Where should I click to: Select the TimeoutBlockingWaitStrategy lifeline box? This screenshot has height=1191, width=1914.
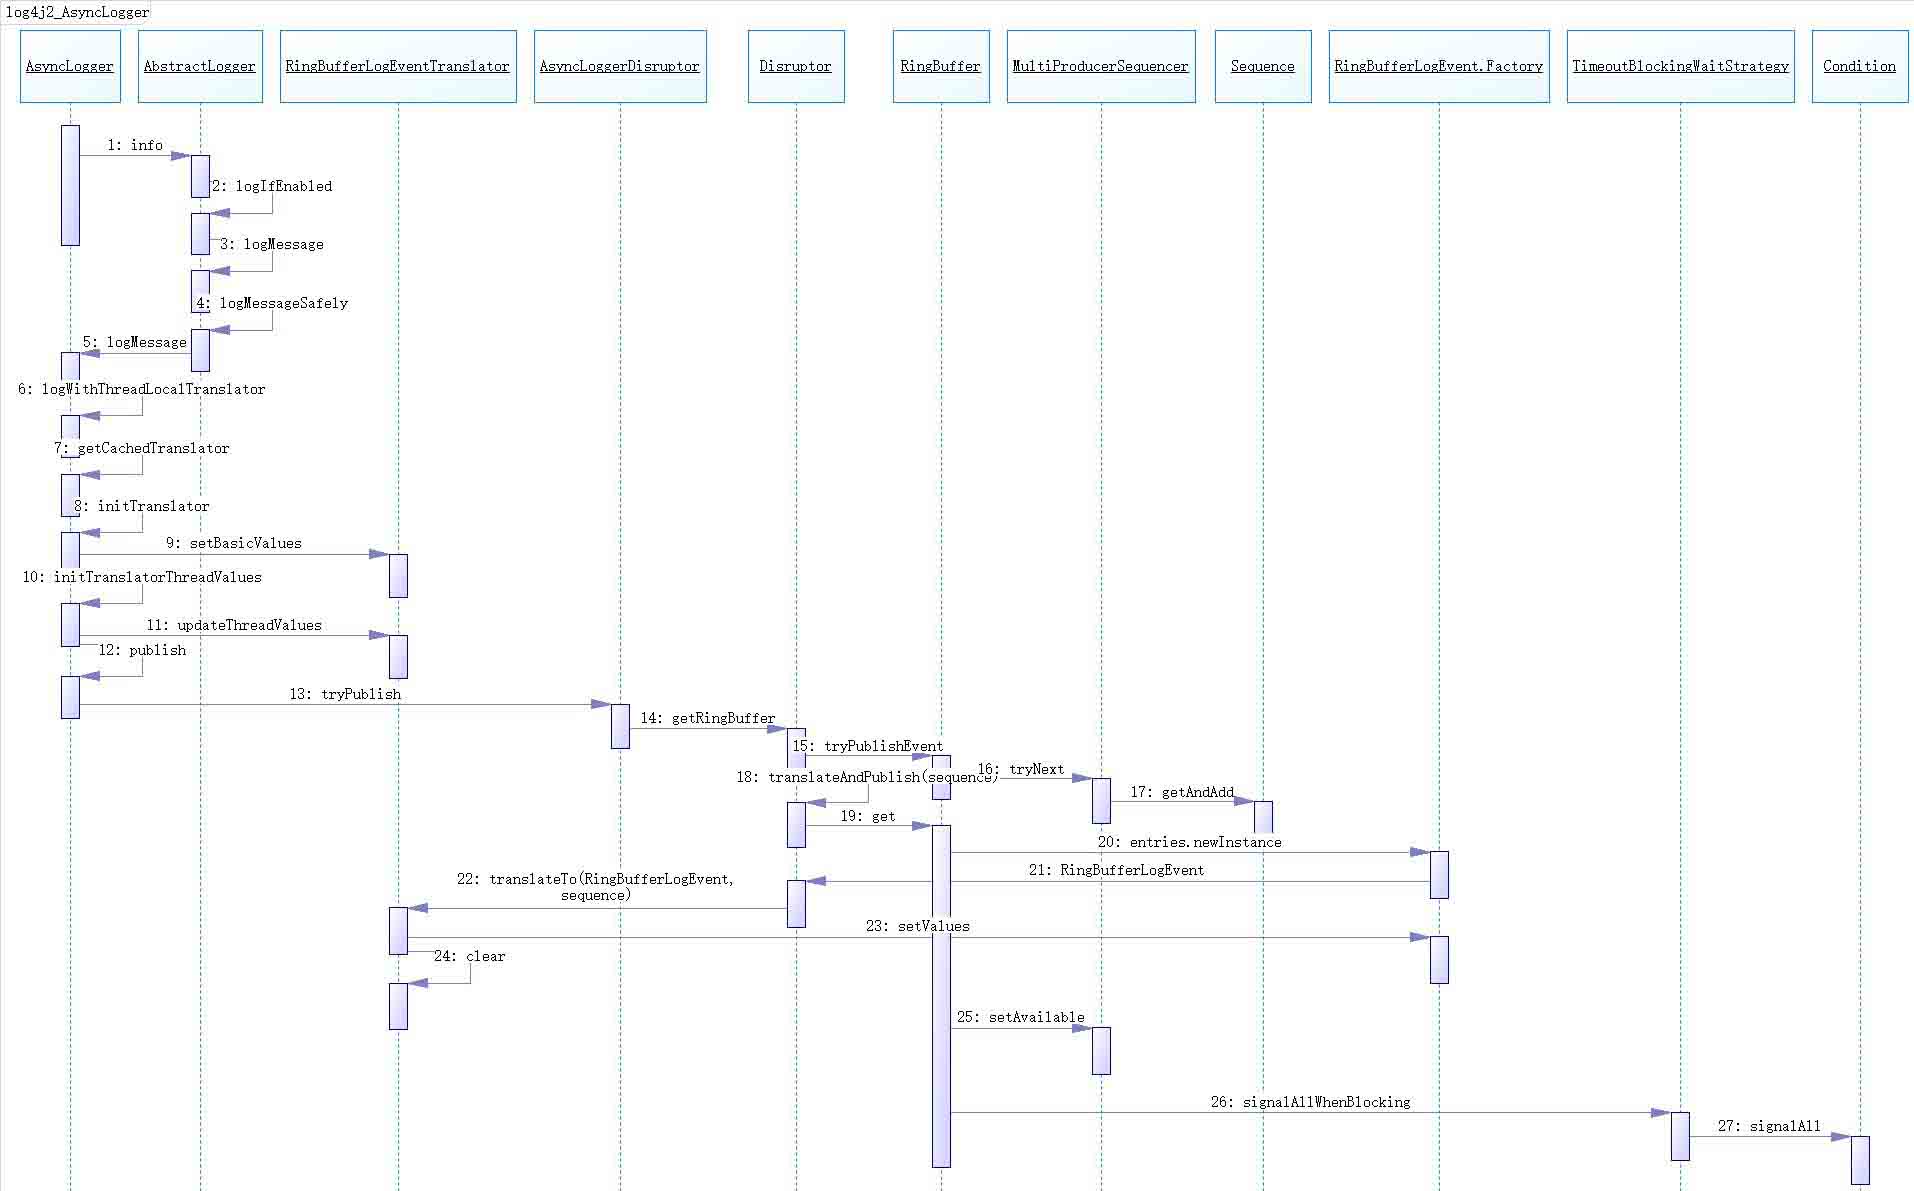point(1681,66)
